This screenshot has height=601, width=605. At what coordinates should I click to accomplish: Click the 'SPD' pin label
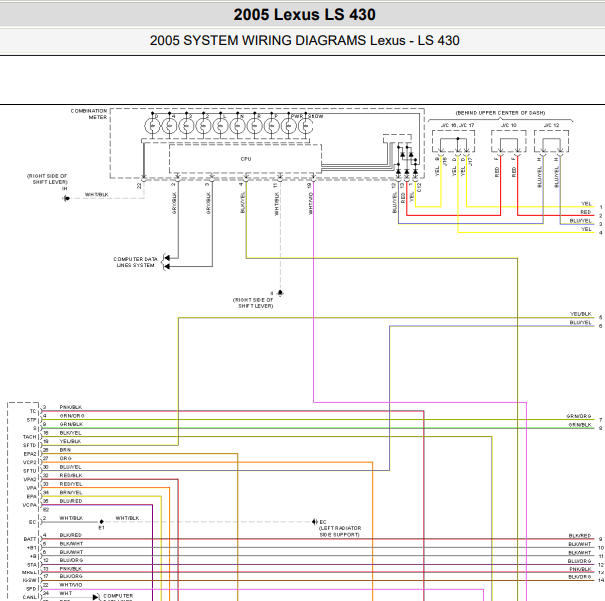point(31,589)
